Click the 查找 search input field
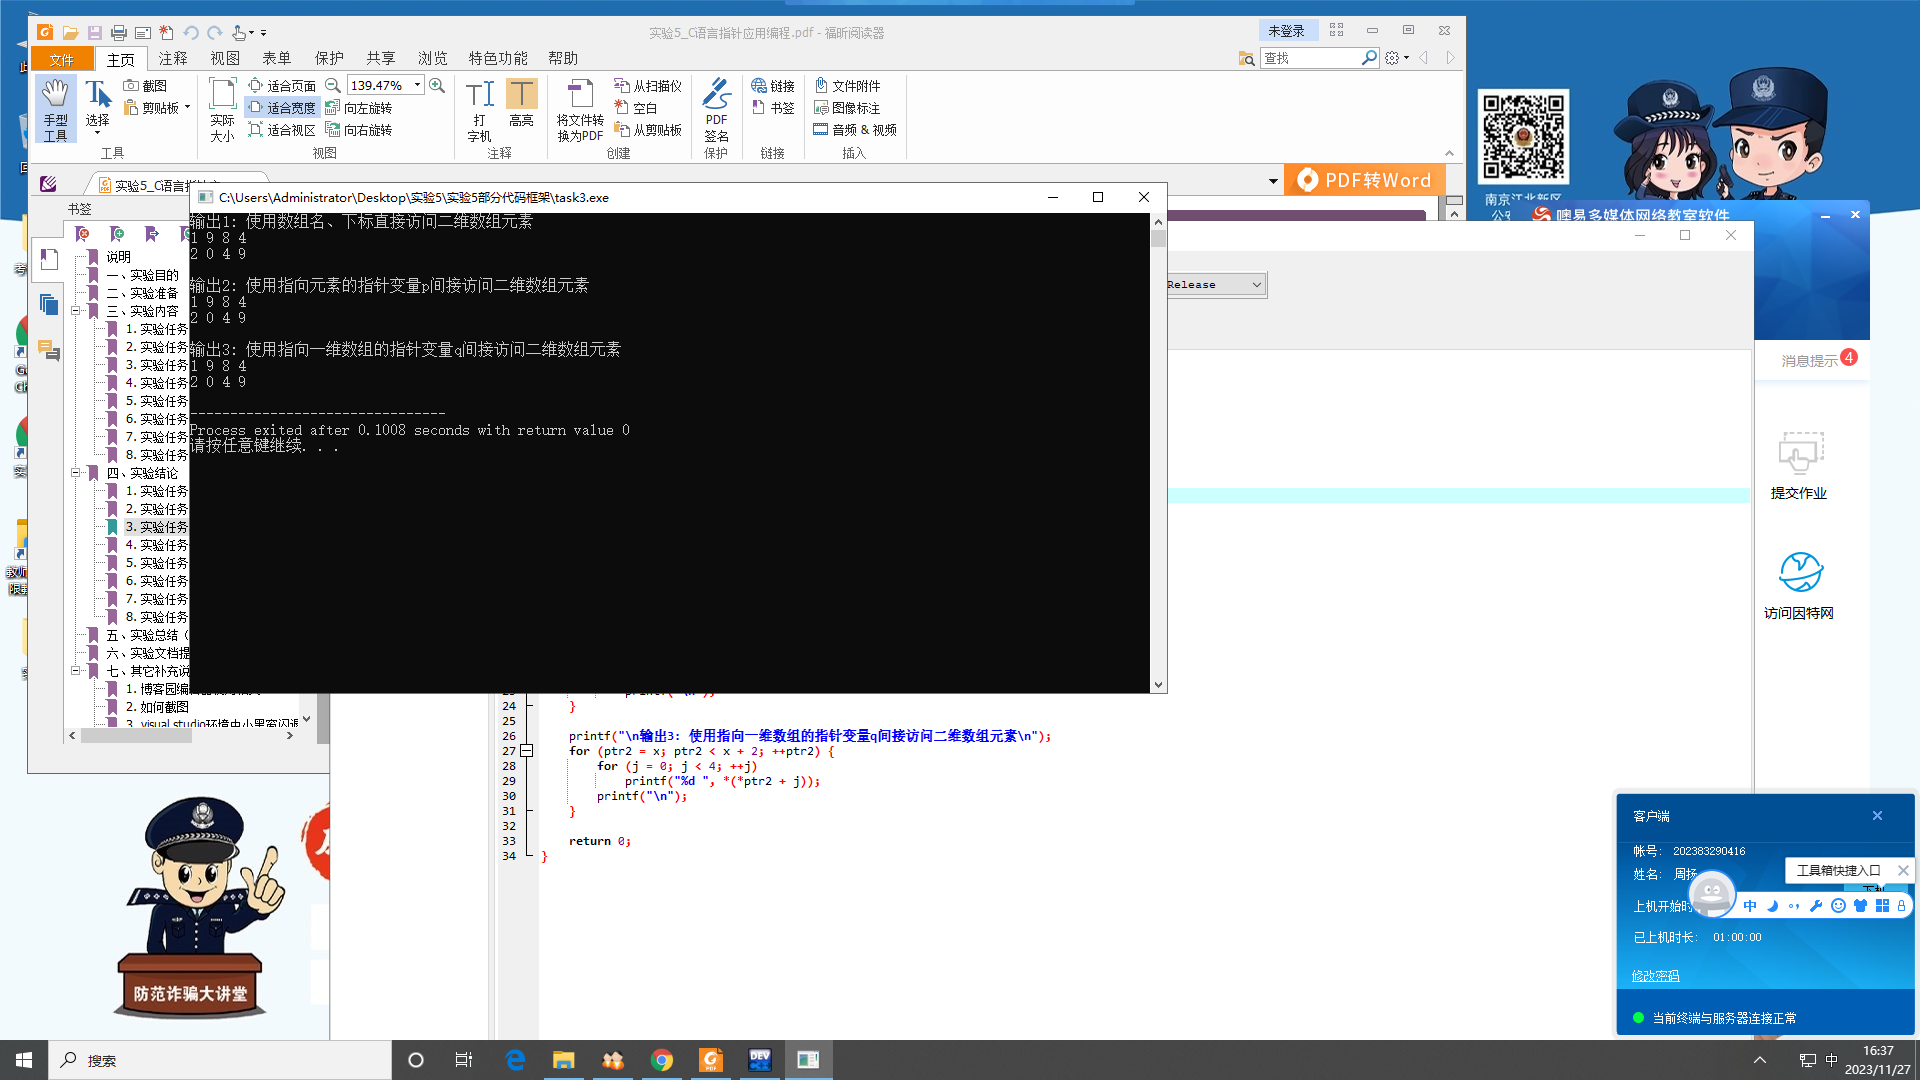Viewport: 1920px width, 1080px height. point(1309,59)
